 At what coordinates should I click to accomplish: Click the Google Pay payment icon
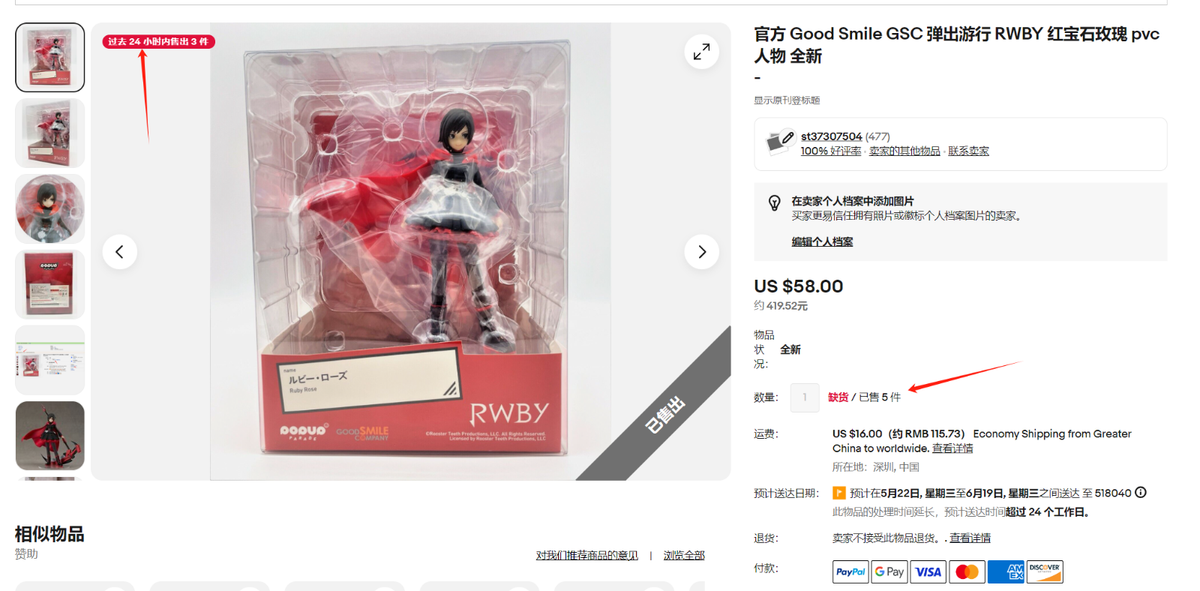click(889, 572)
